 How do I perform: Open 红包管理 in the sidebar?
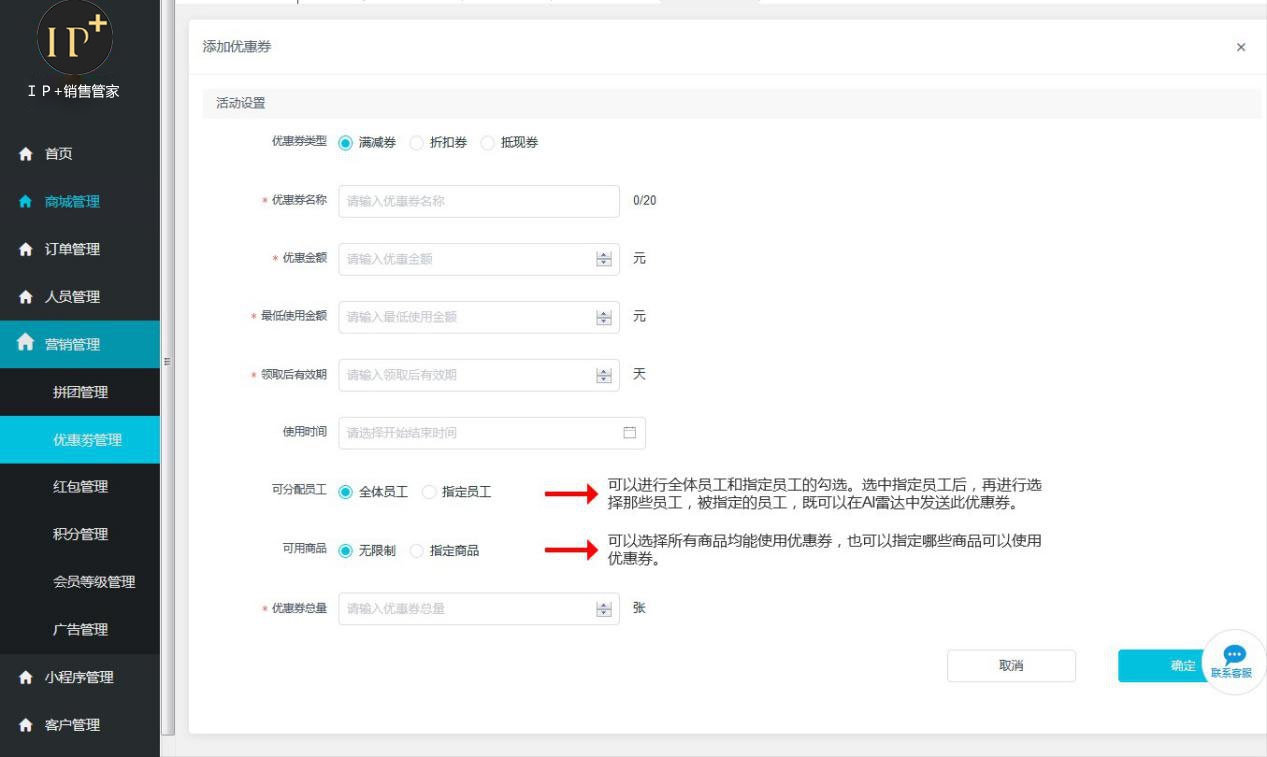80,487
